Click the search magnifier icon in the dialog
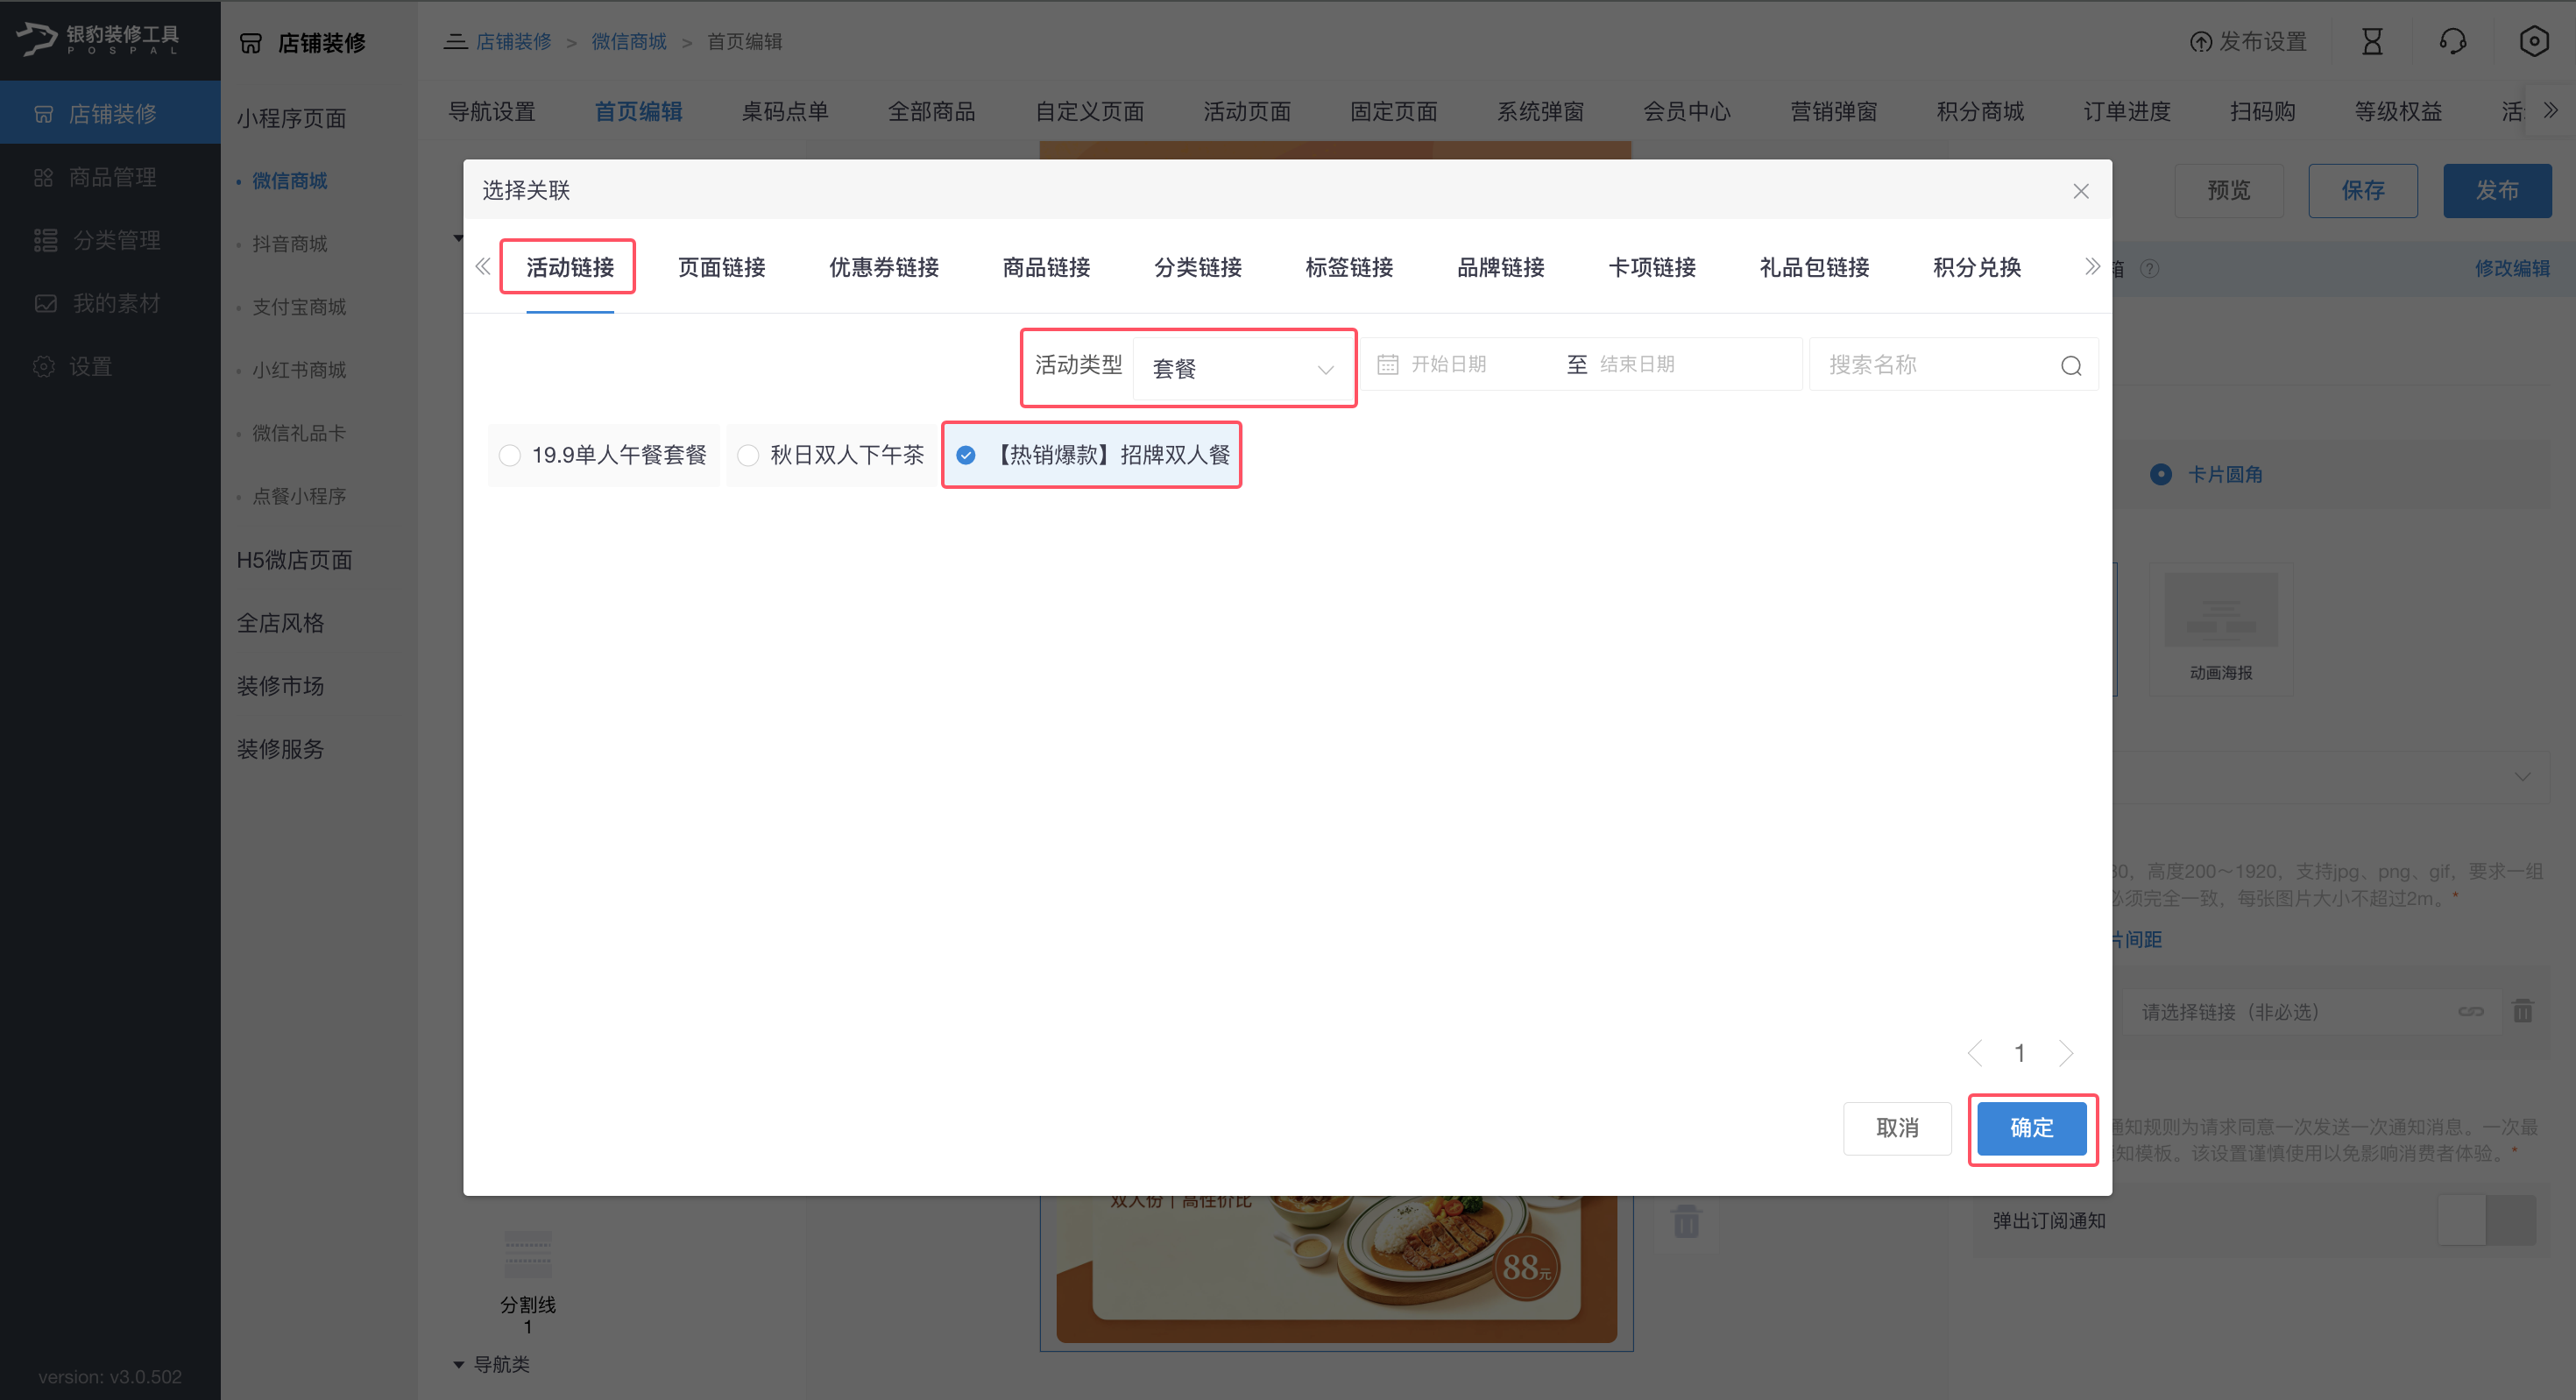2576x1400 pixels. tap(2070, 366)
